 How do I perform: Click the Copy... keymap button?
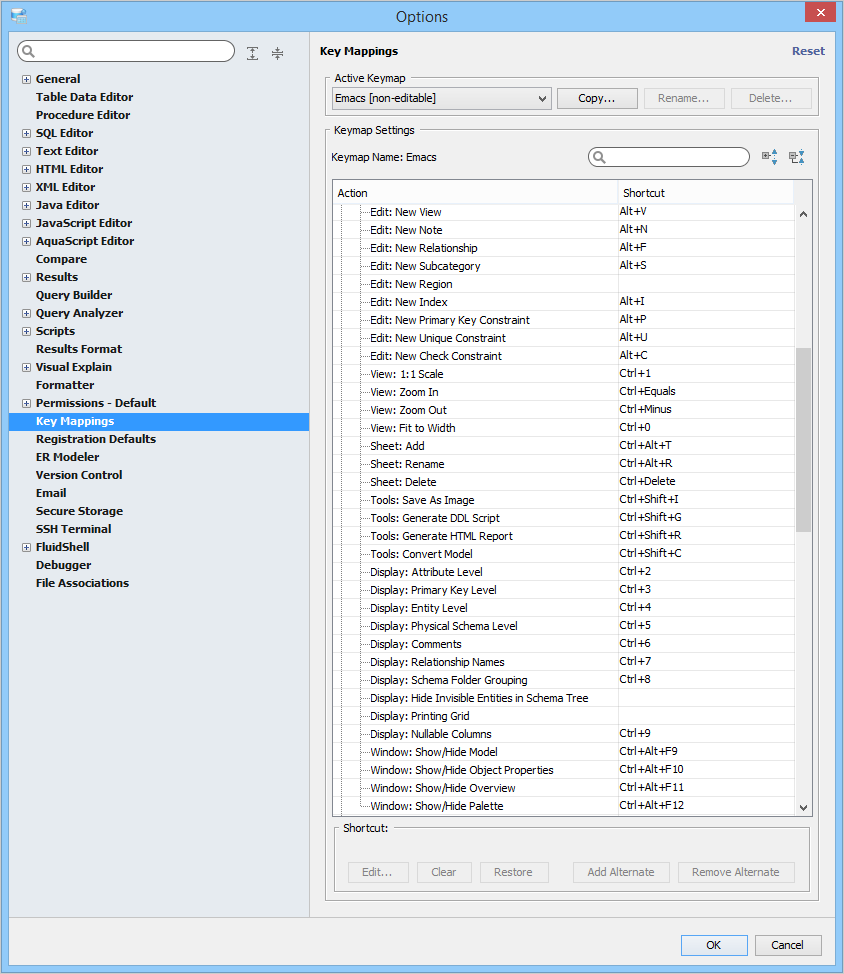[597, 98]
